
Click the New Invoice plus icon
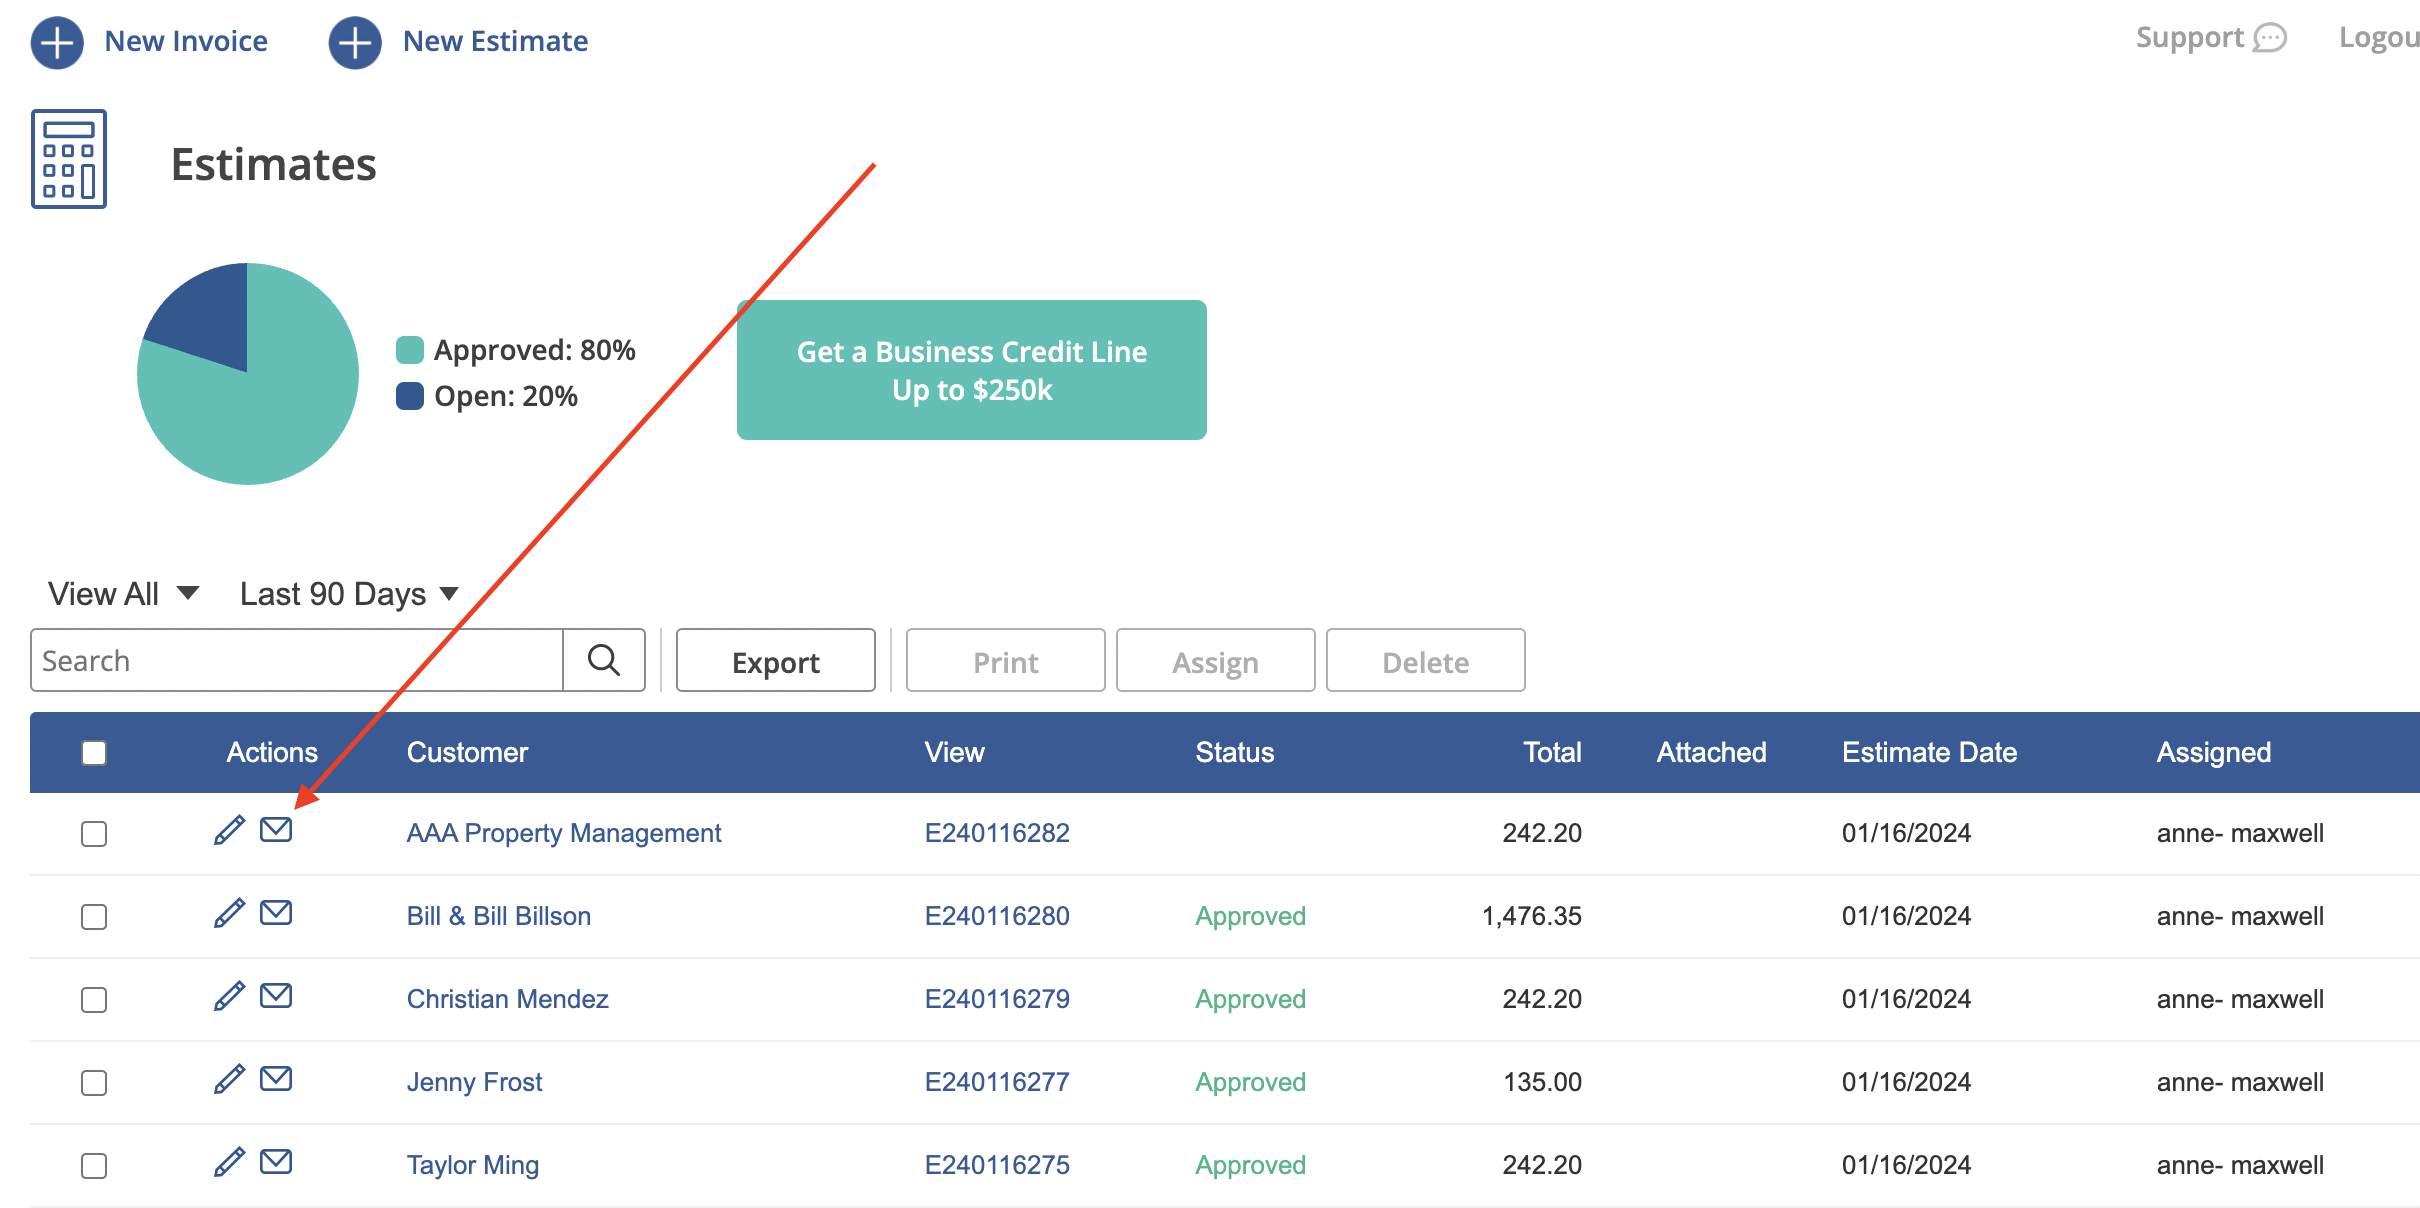(x=57, y=43)
